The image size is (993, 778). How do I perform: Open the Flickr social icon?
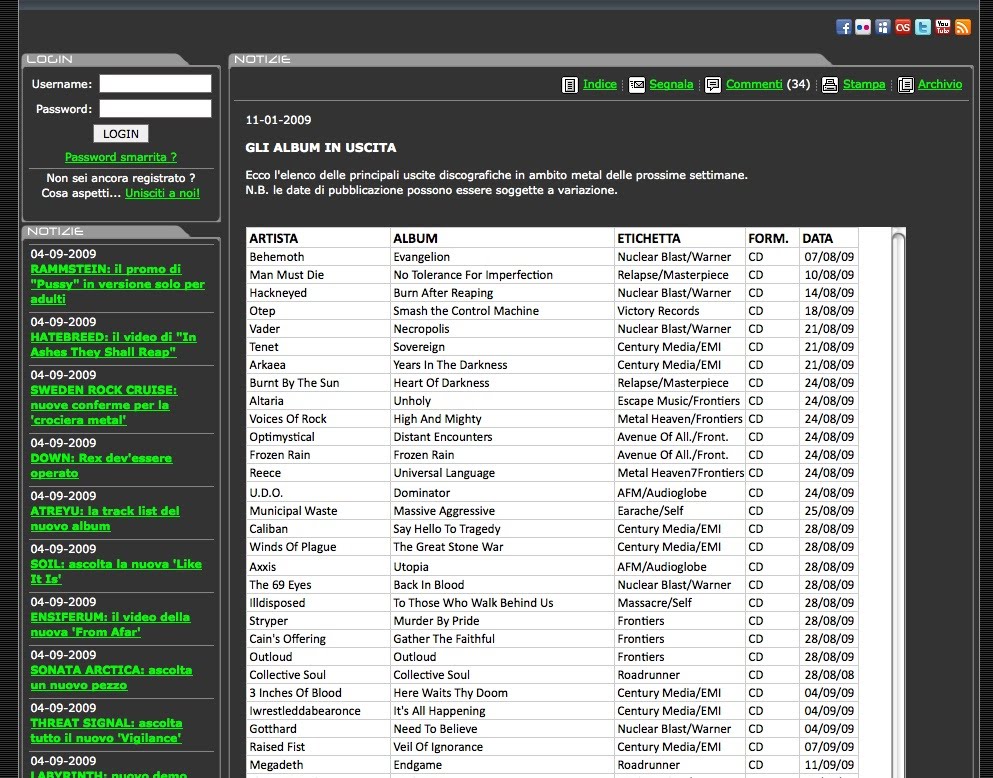point(863,27)
